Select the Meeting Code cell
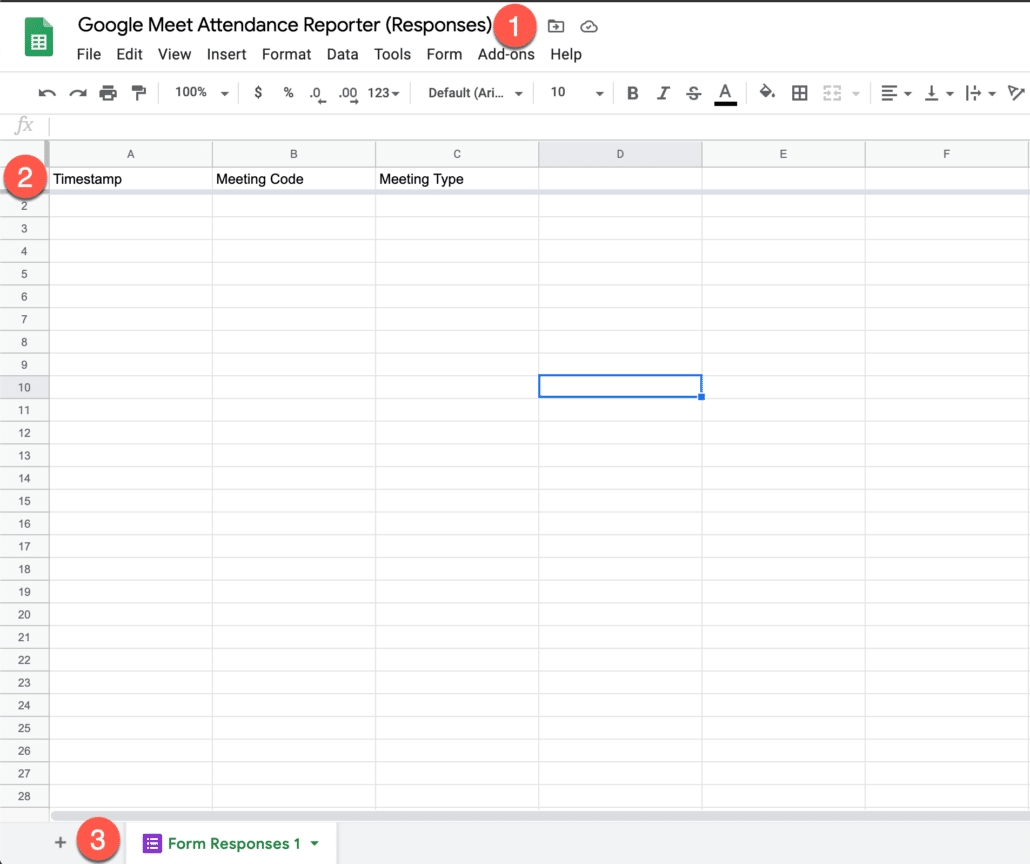This screenshot has width=1030, height=864. click(x=294, y=179)
